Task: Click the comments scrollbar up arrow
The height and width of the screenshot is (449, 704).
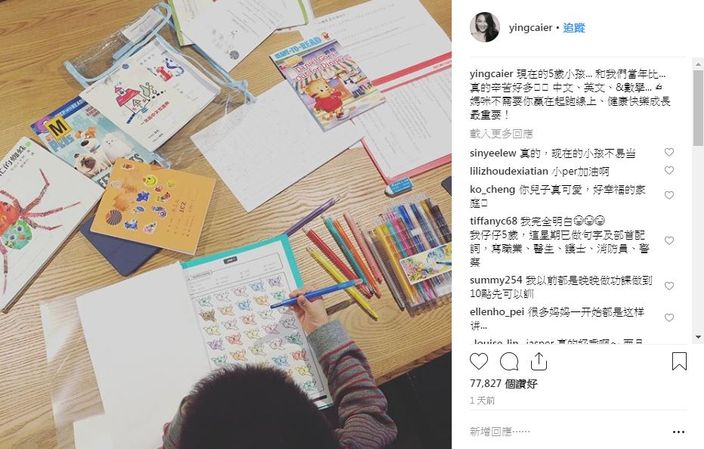Action: pos(698,65)
